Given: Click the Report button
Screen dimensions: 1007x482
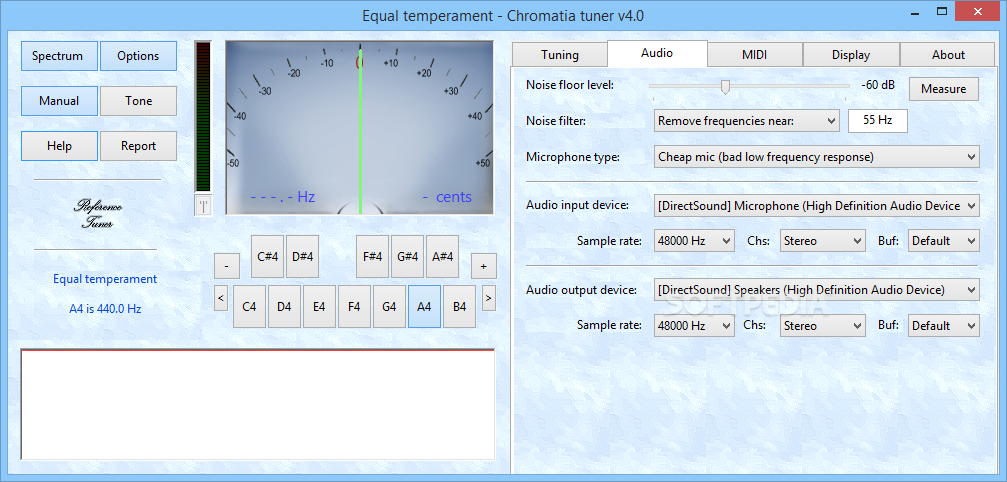Looking at the screenshot, I should [x=138, y=146].
